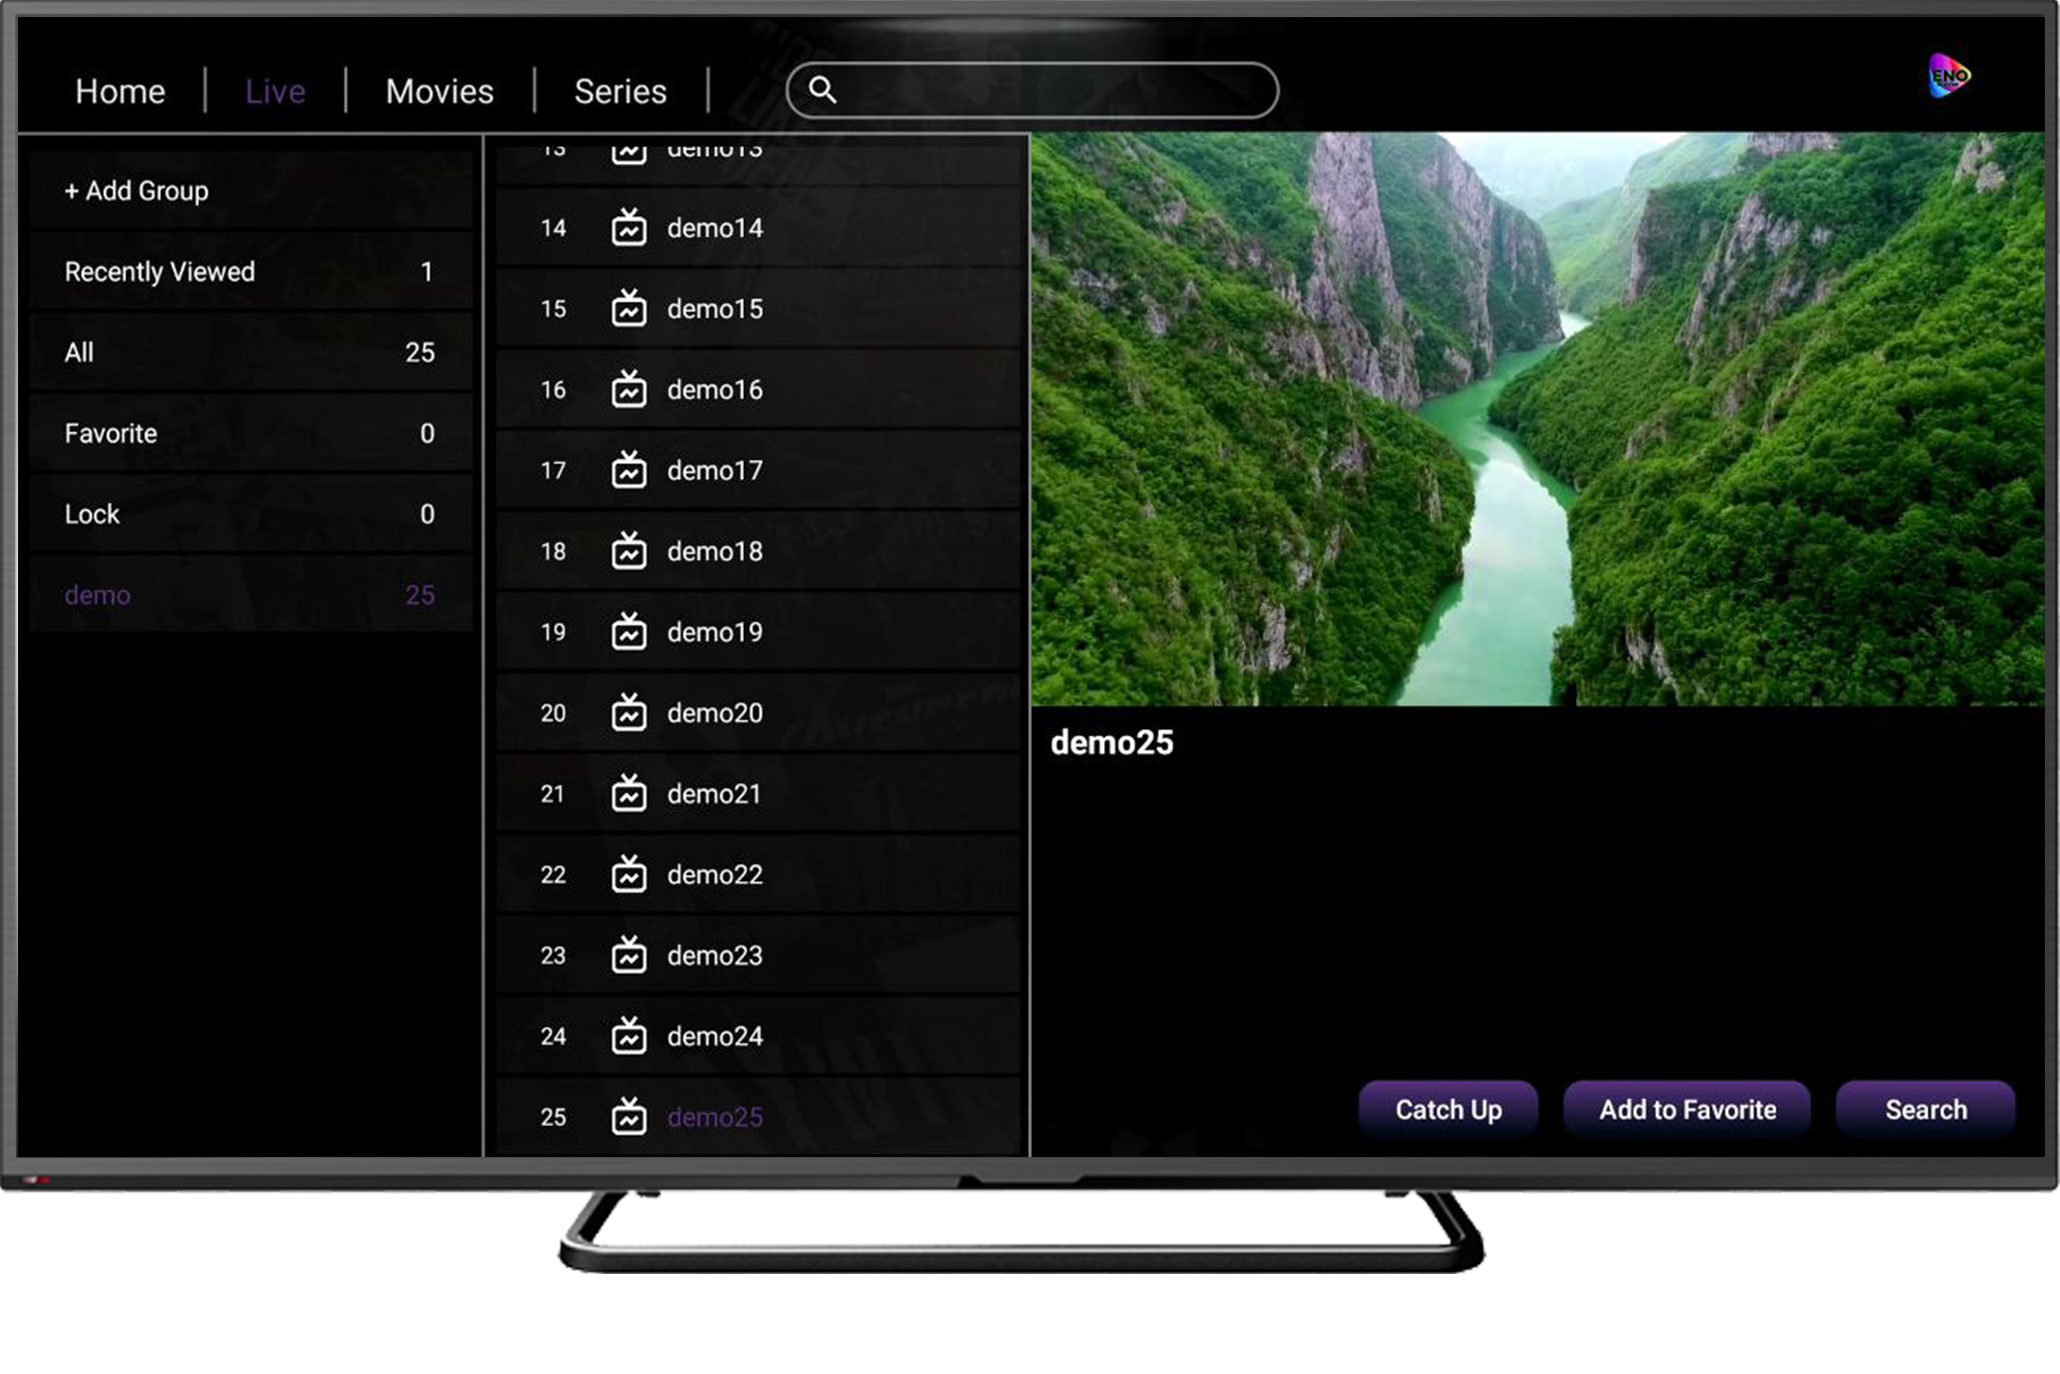This screenshot has width=2060, height=1374.
Task: Click the magnifier search icon
Action: coord(822,90)
